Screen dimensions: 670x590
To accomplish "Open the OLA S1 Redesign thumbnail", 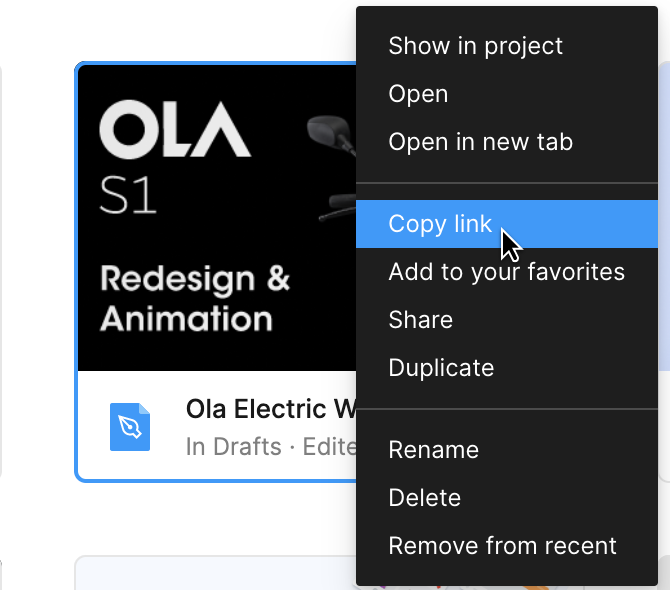I will point(217,218).
